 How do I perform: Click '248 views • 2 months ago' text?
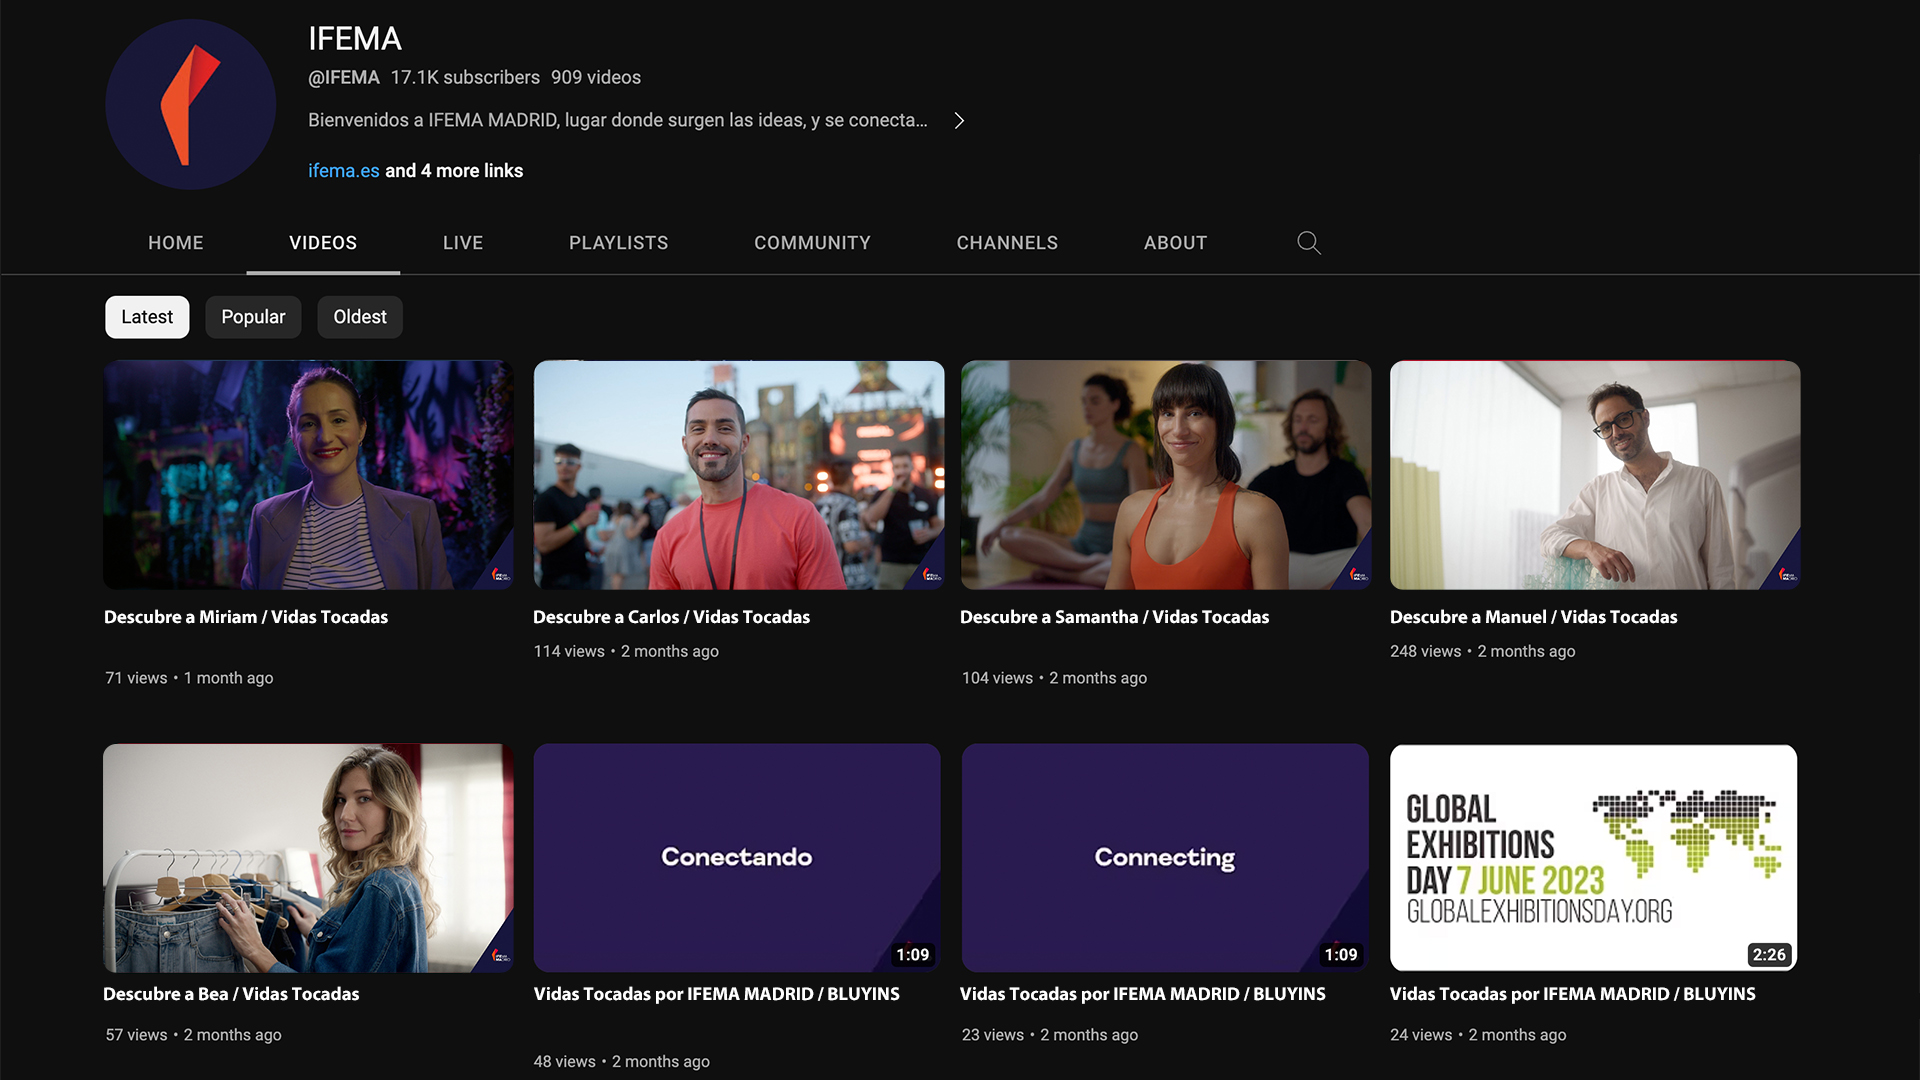1482,651
